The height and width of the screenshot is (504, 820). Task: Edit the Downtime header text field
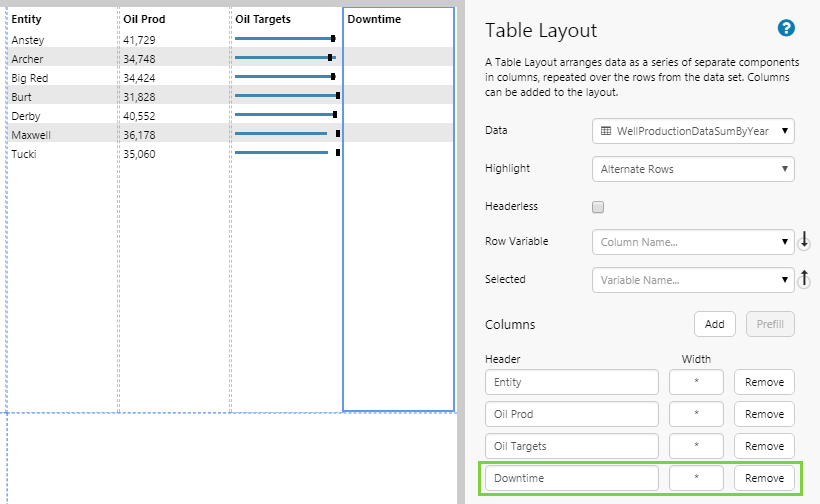point(571,478)
